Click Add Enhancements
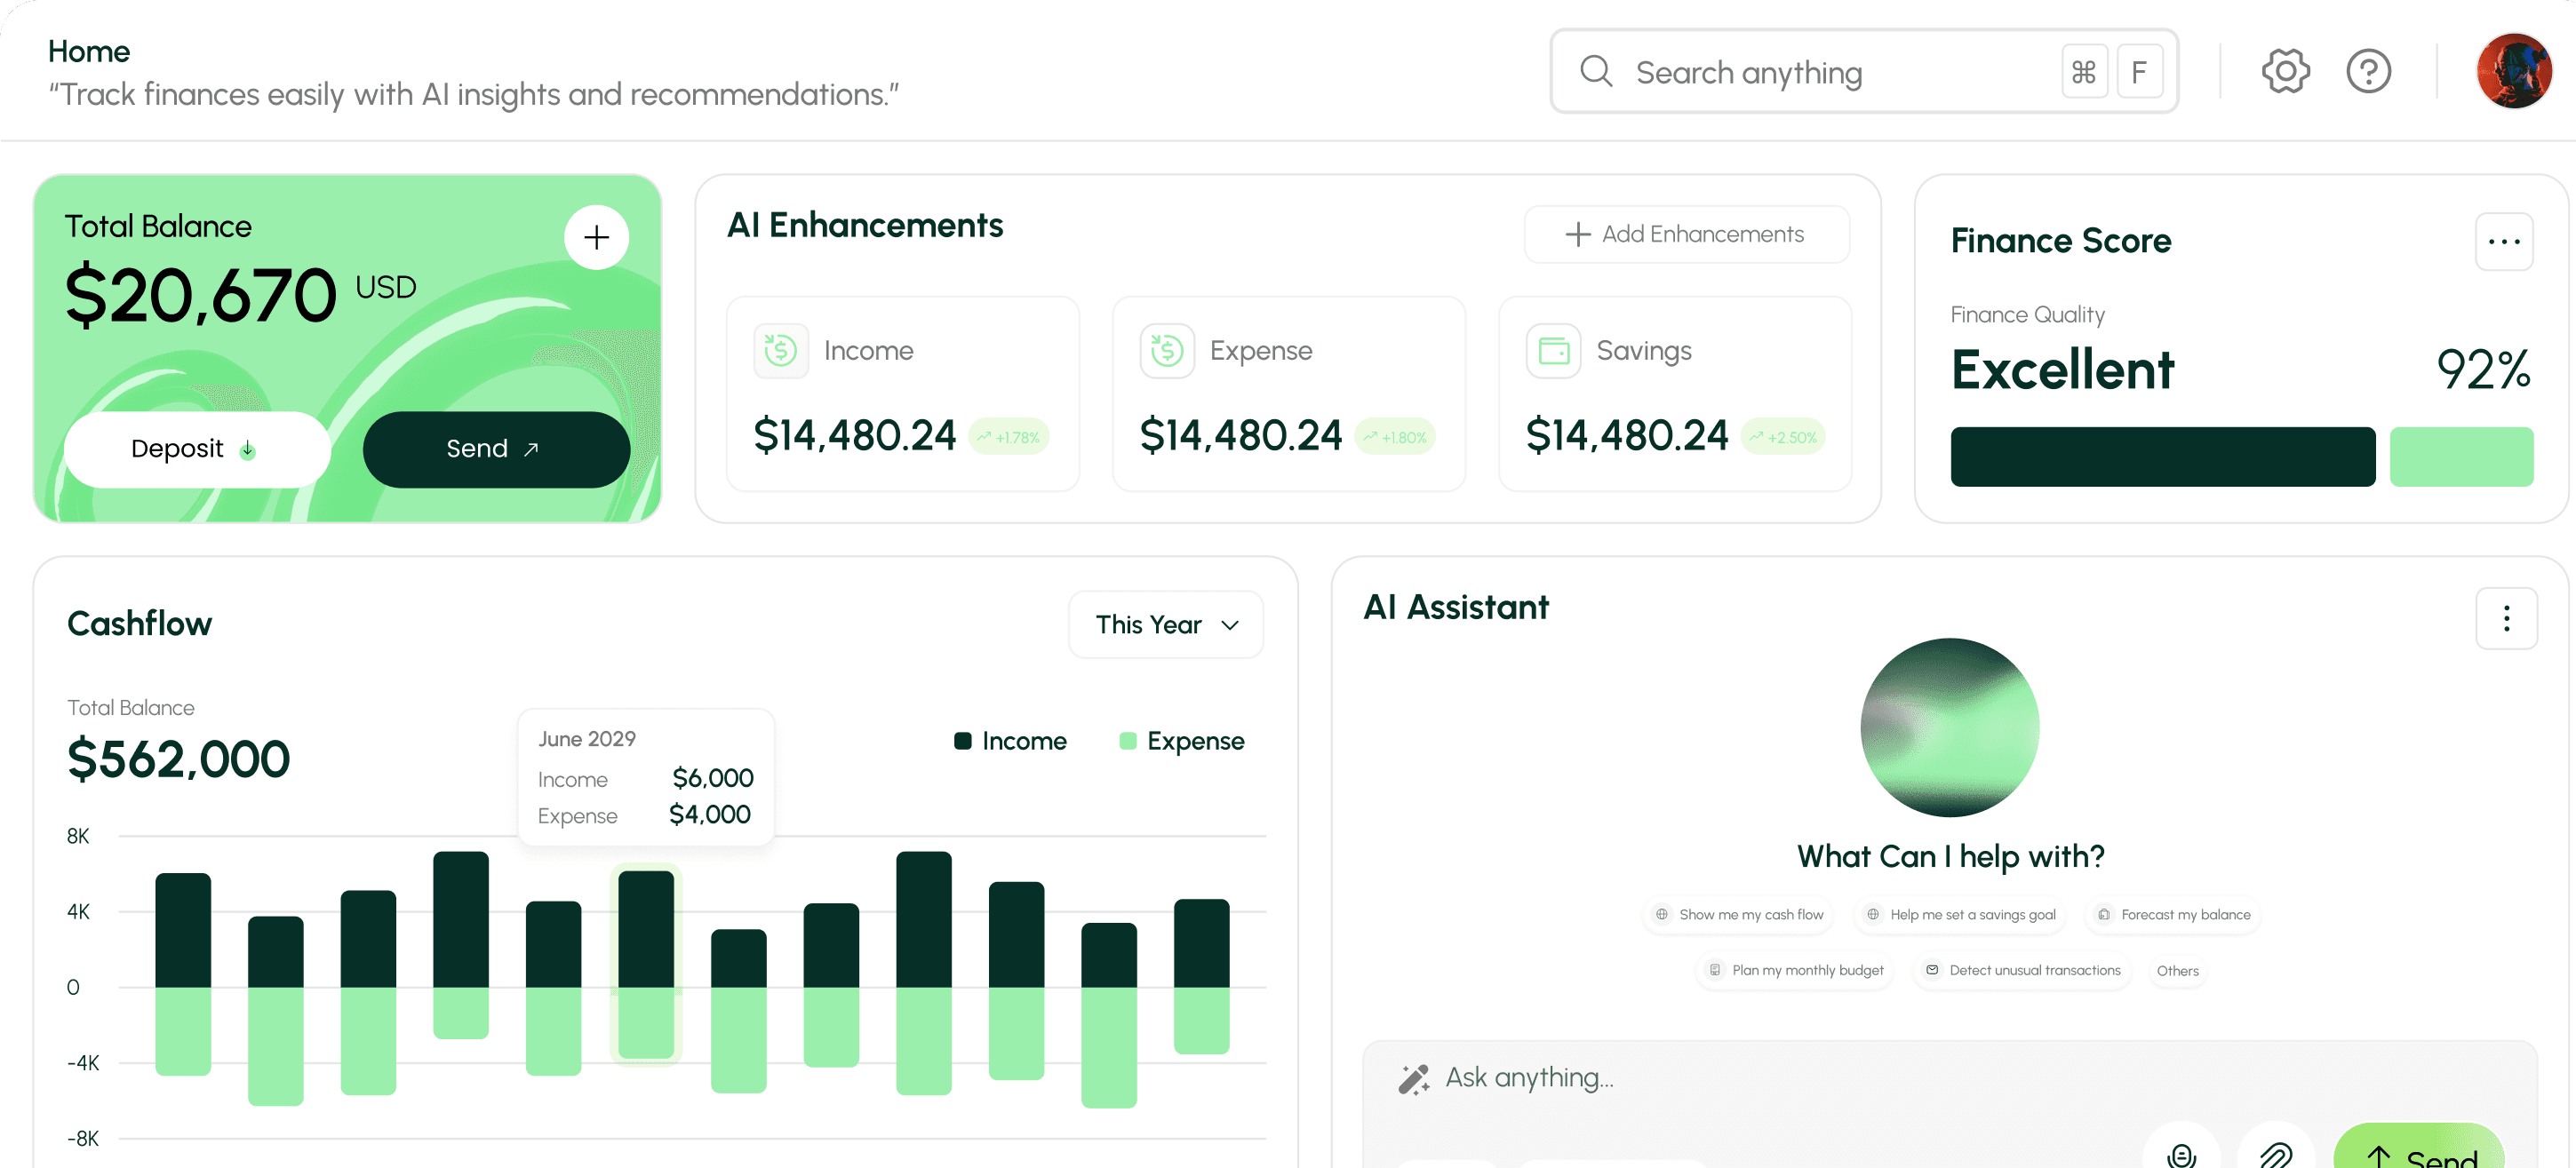The image size is (2576, 1168). click(1686, 233)
